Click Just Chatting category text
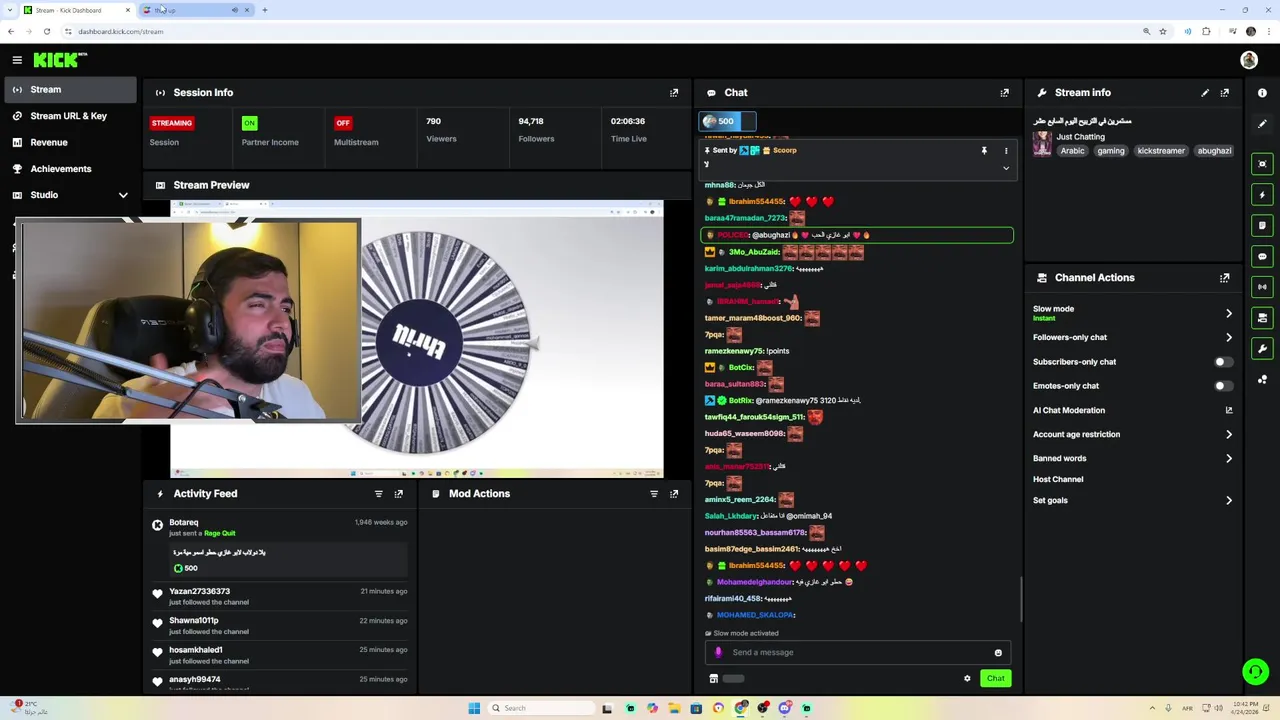1280x720 pixels. [1080, 137]
